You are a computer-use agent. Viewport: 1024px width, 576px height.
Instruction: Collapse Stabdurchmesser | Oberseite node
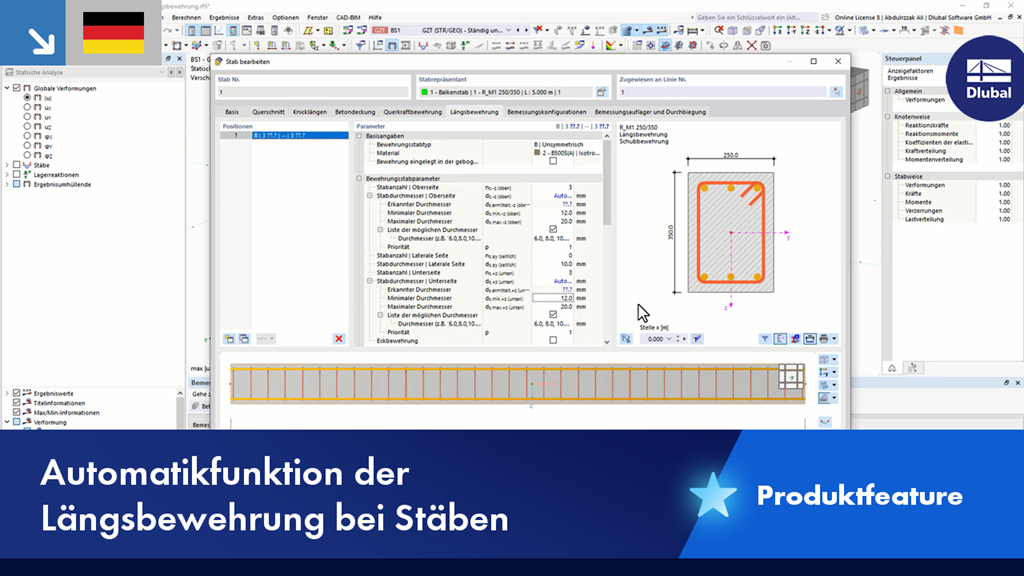coord(370,195)
